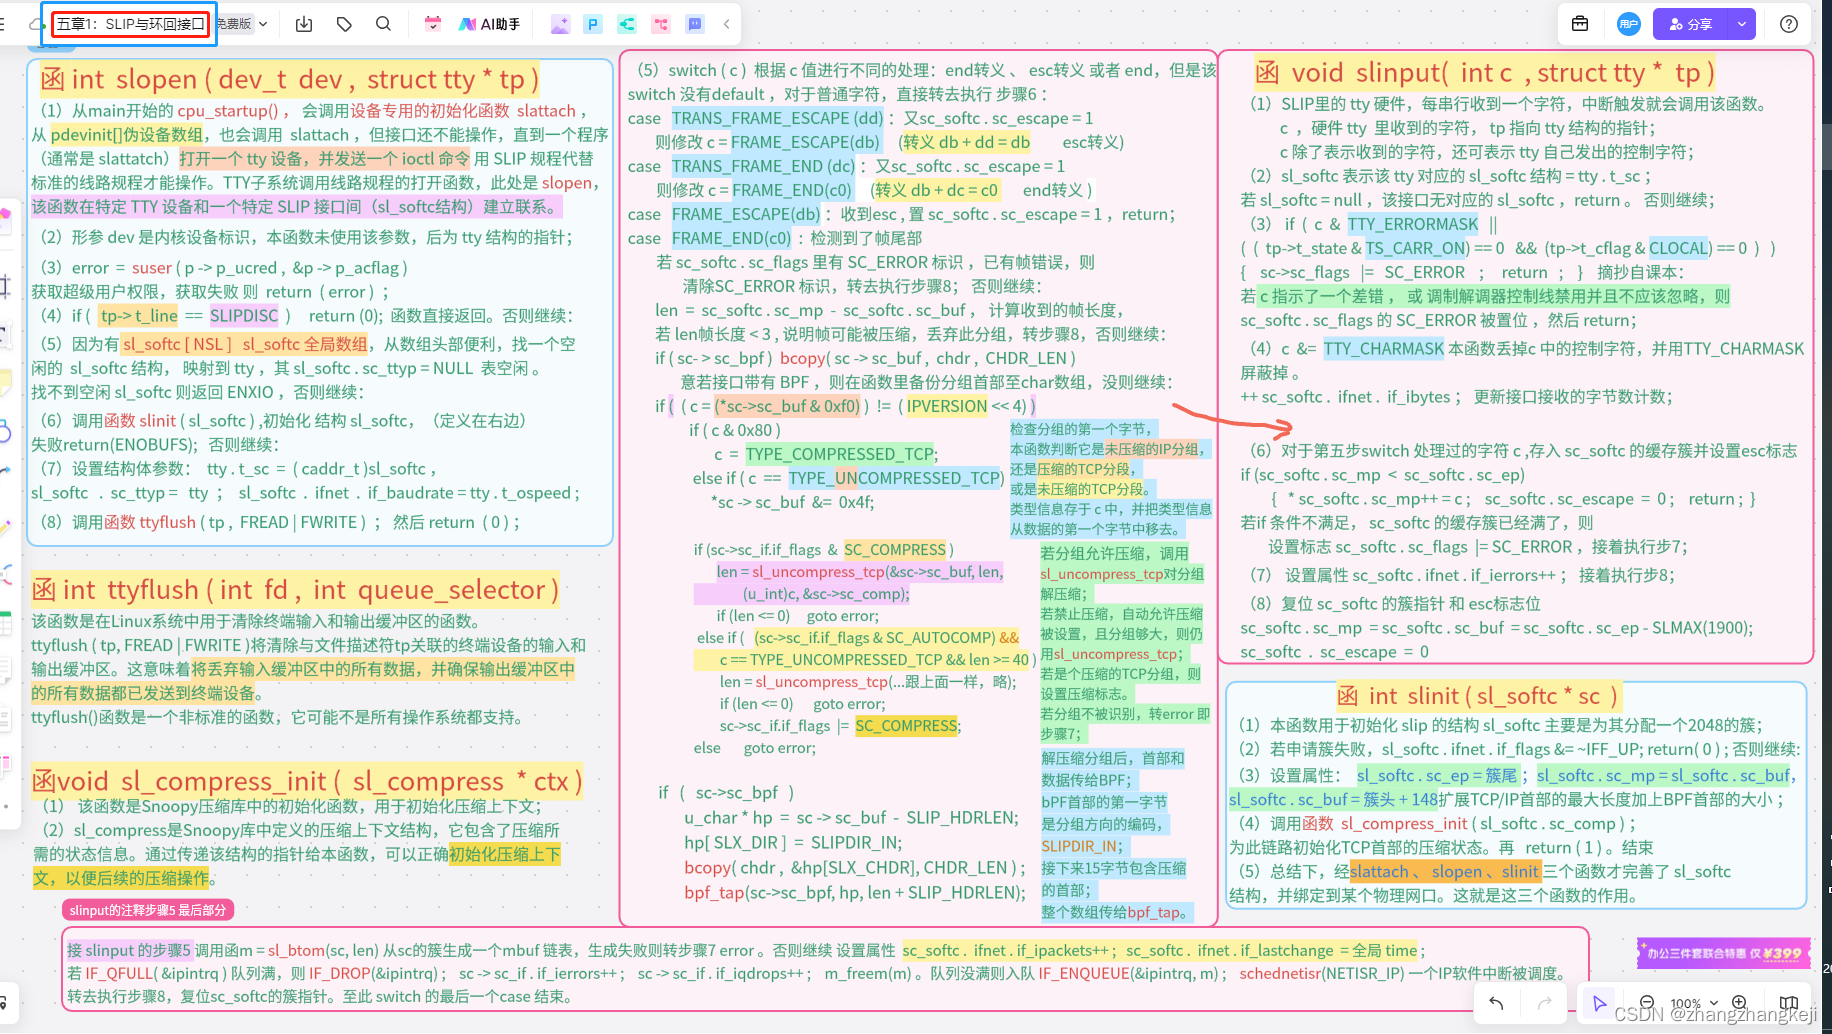Image resolution: width=1832 pixels, height=1034 pixels.
Task: Open the pink calendar check-in icon
Action: tap(432, 24)
